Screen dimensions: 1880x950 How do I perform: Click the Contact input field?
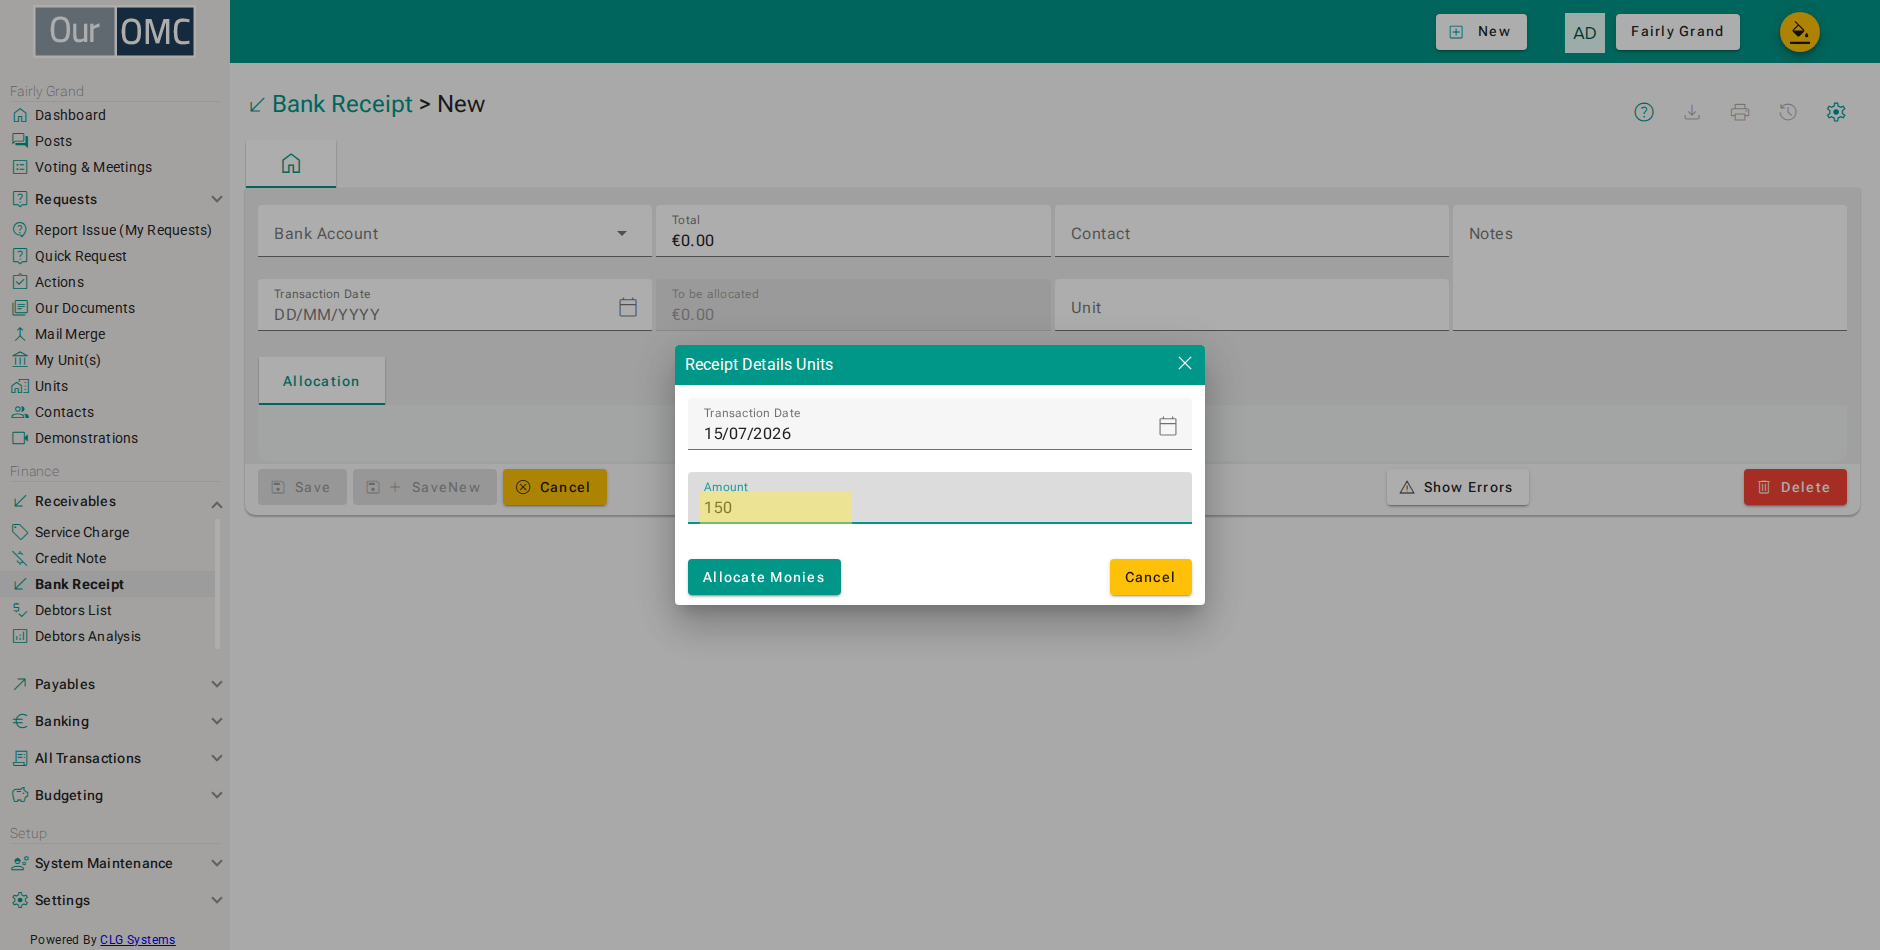1252,232
